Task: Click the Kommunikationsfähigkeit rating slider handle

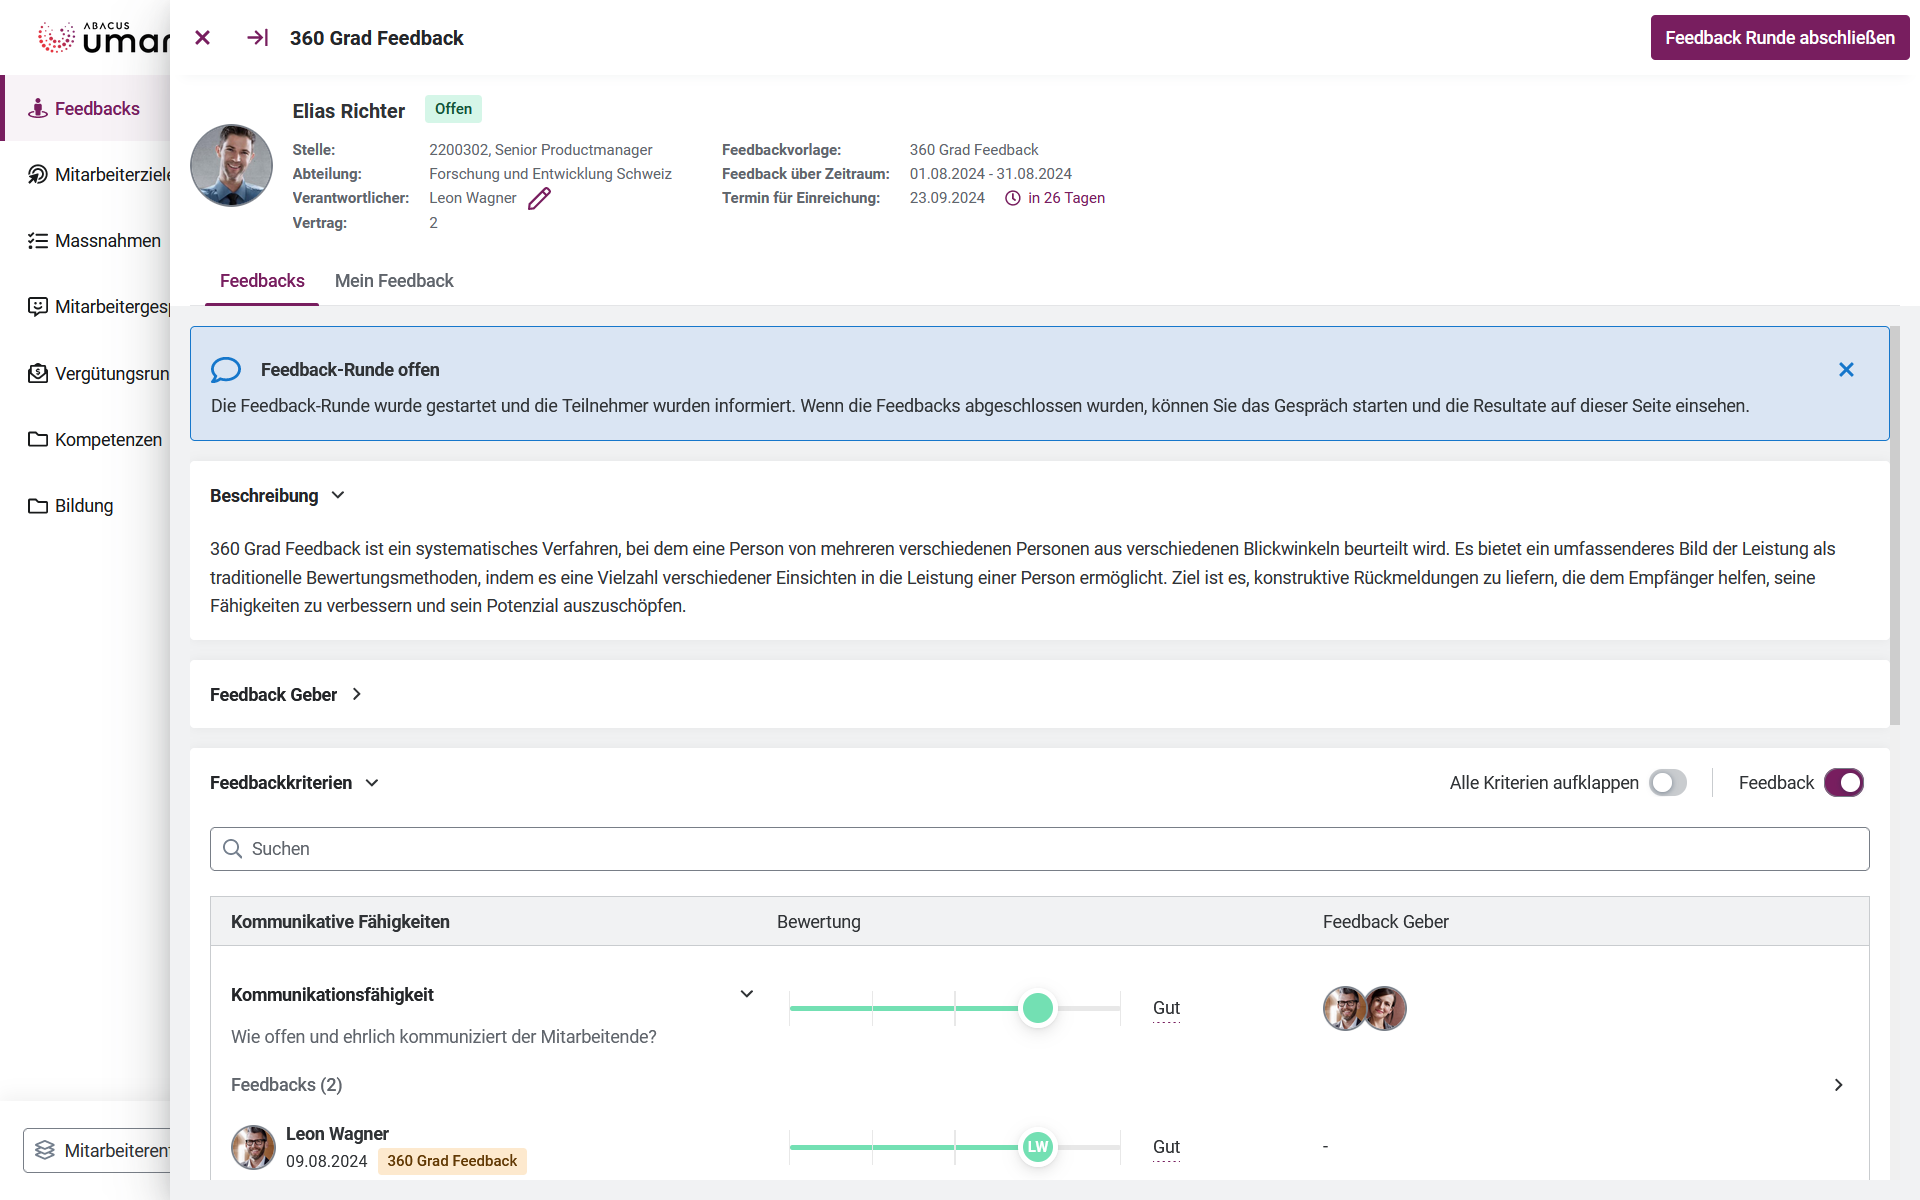Action: (x=1038, y=1008)
